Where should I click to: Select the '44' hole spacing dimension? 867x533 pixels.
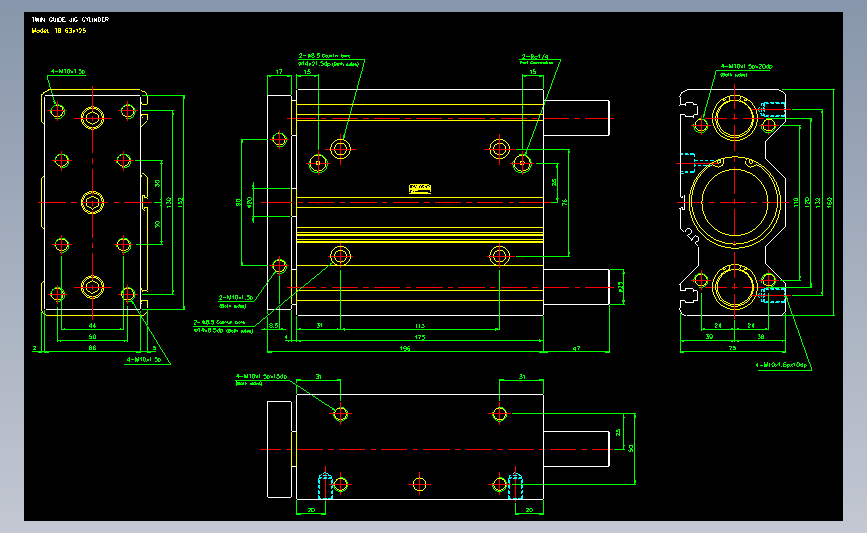pos(92,326)
